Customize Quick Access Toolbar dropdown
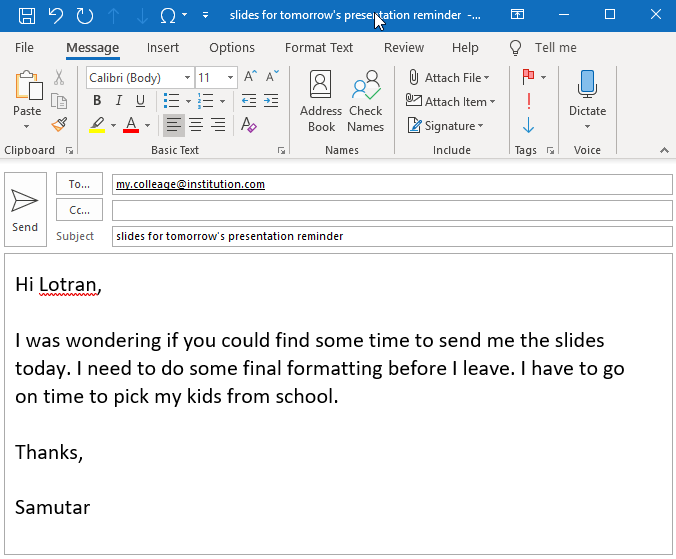 coord(205,16)
